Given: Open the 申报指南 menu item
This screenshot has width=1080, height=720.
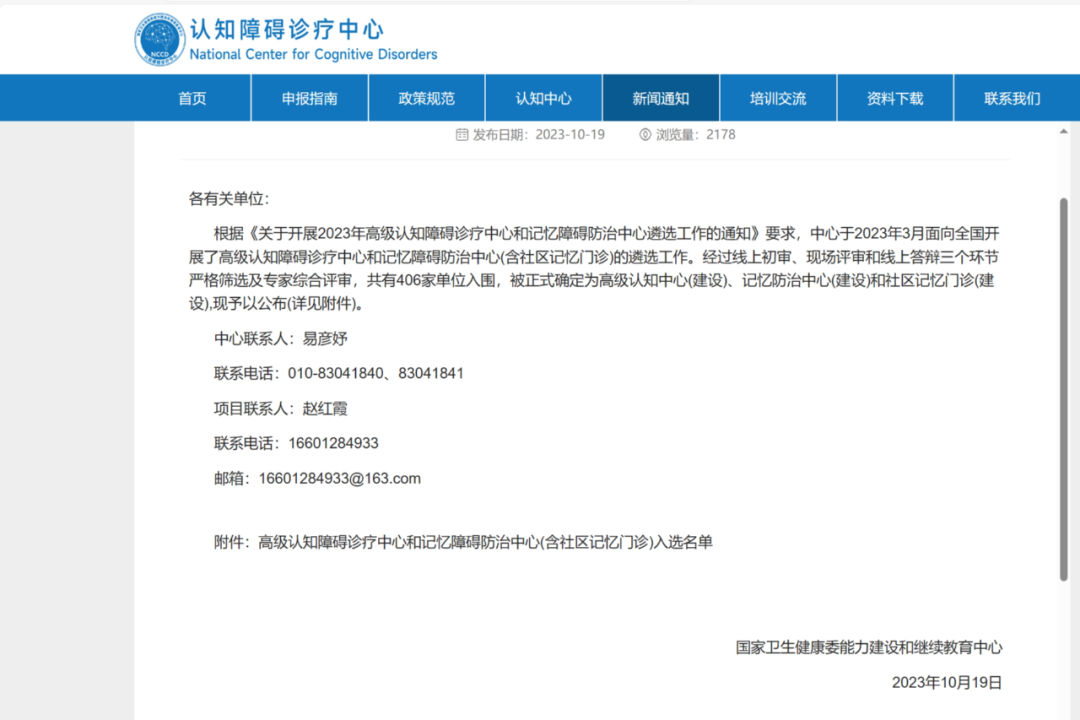Looking at the screenshot, I should [310, 99].
